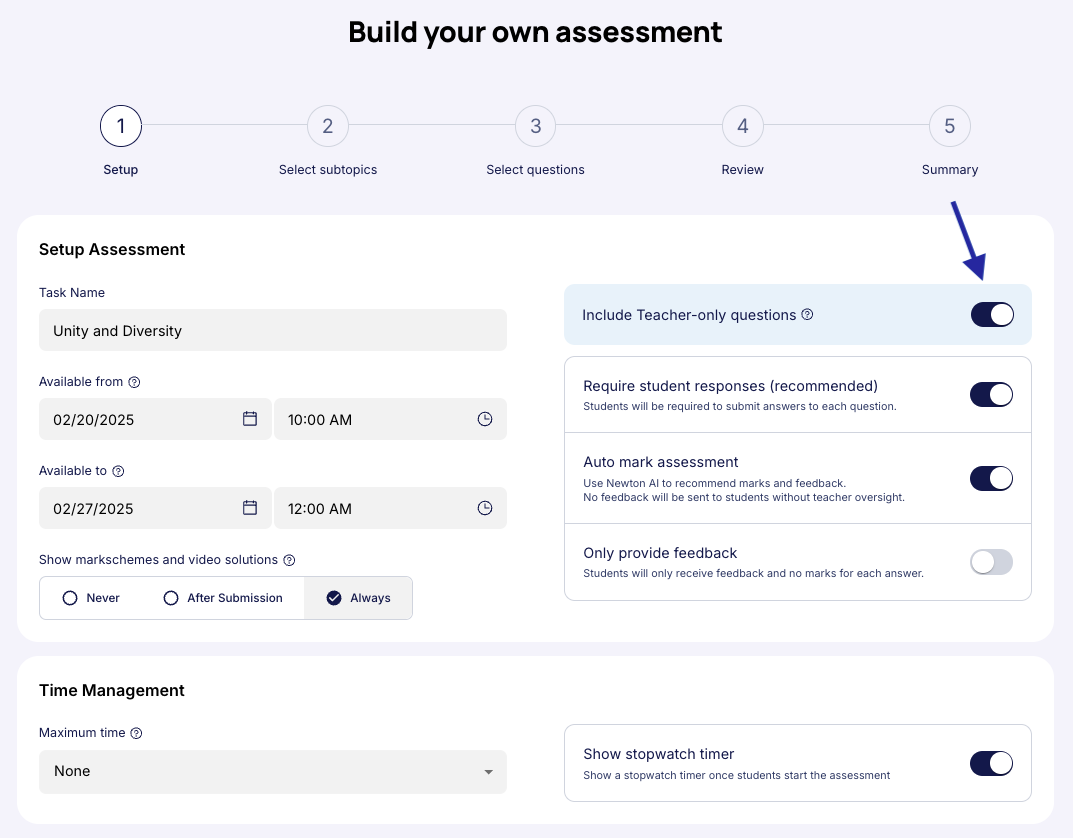1073x838 pixels.
Task: Click the help icon next to Available from
Action: pyautogui.click(x=136, y=381)
